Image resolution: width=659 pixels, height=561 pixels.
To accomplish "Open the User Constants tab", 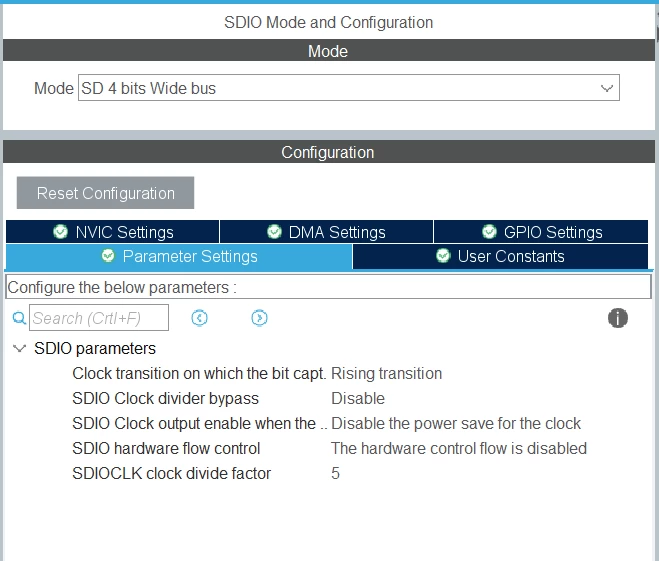I will pyautogui.click(x=500, y=256).
